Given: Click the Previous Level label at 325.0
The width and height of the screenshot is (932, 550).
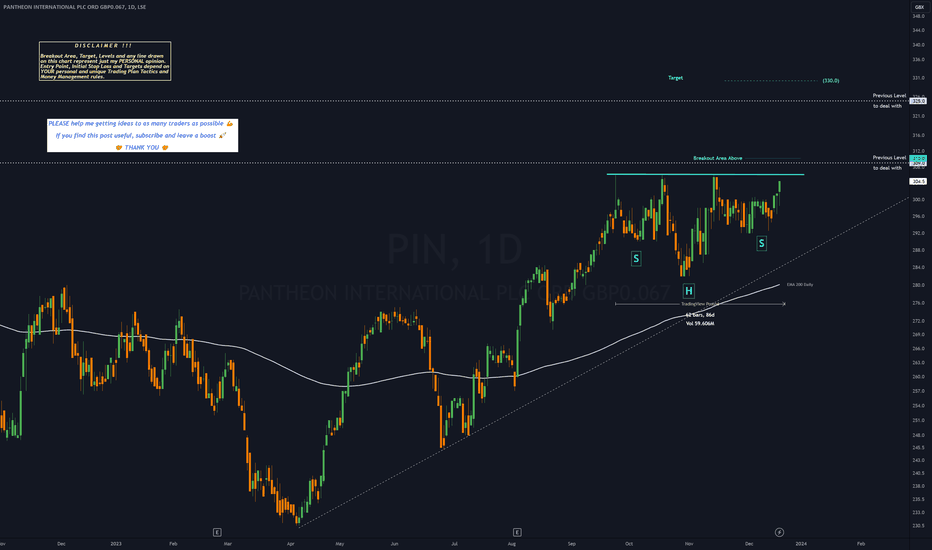Looking at the screenshot, I should coord(889,95).
